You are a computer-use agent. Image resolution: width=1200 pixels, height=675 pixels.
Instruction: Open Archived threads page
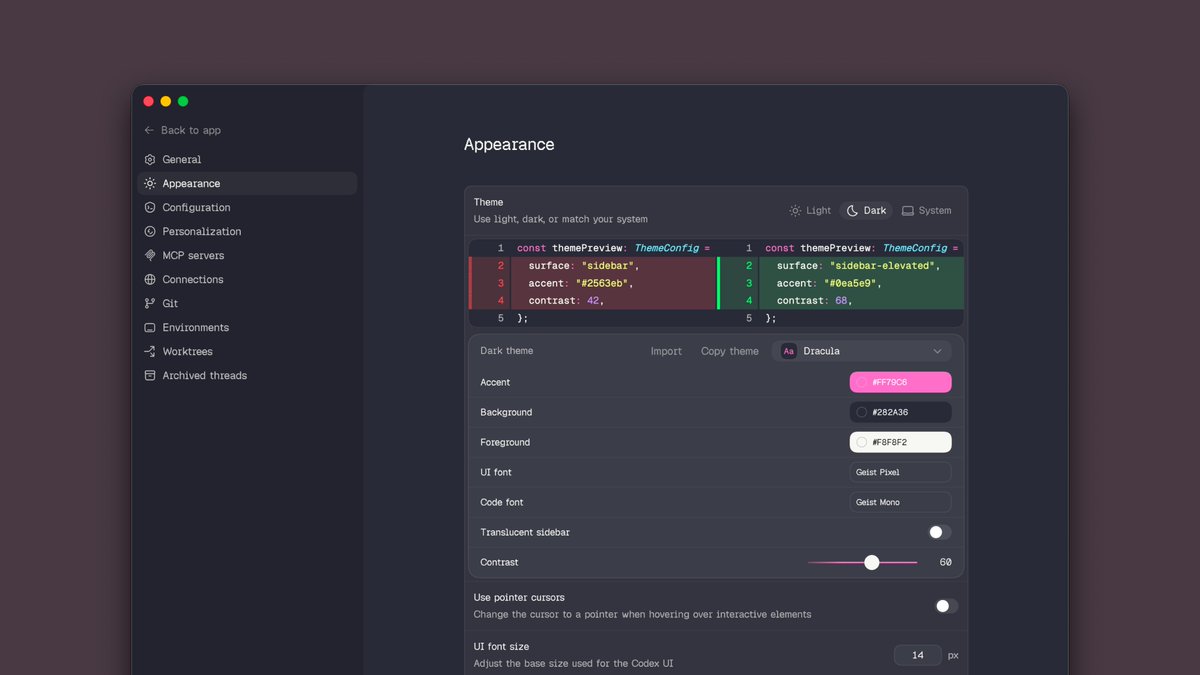click(247, 376)
